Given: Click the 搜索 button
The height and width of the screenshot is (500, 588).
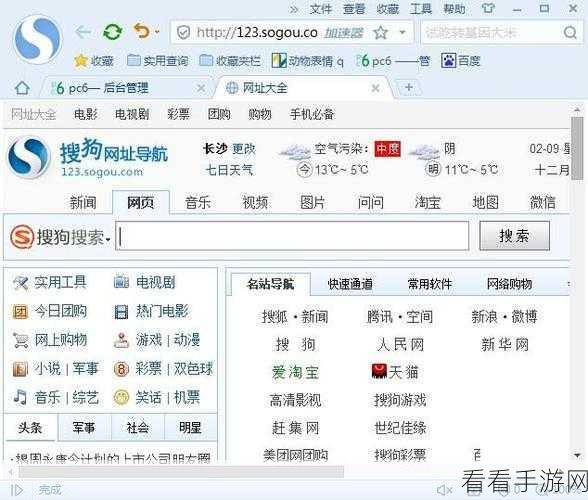Looking at the screenshot, I should point(514,236).
